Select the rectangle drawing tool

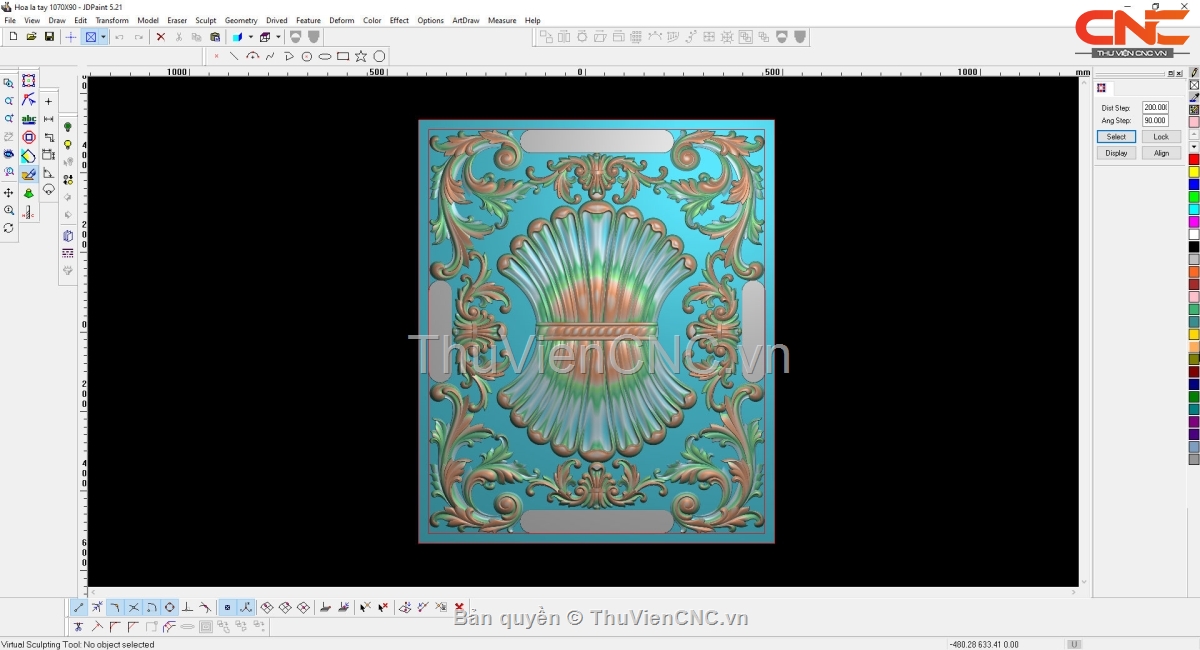coord(343,56)
